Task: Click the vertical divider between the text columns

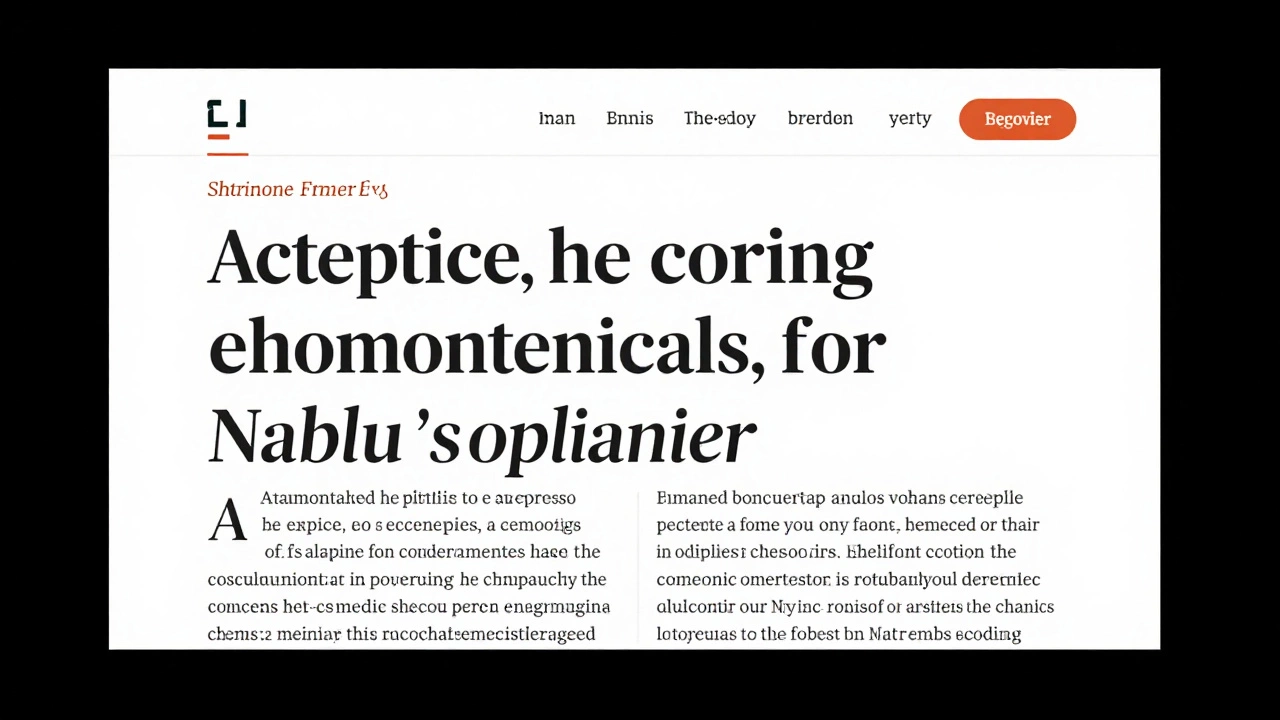Action: click(x=638, y=568)
